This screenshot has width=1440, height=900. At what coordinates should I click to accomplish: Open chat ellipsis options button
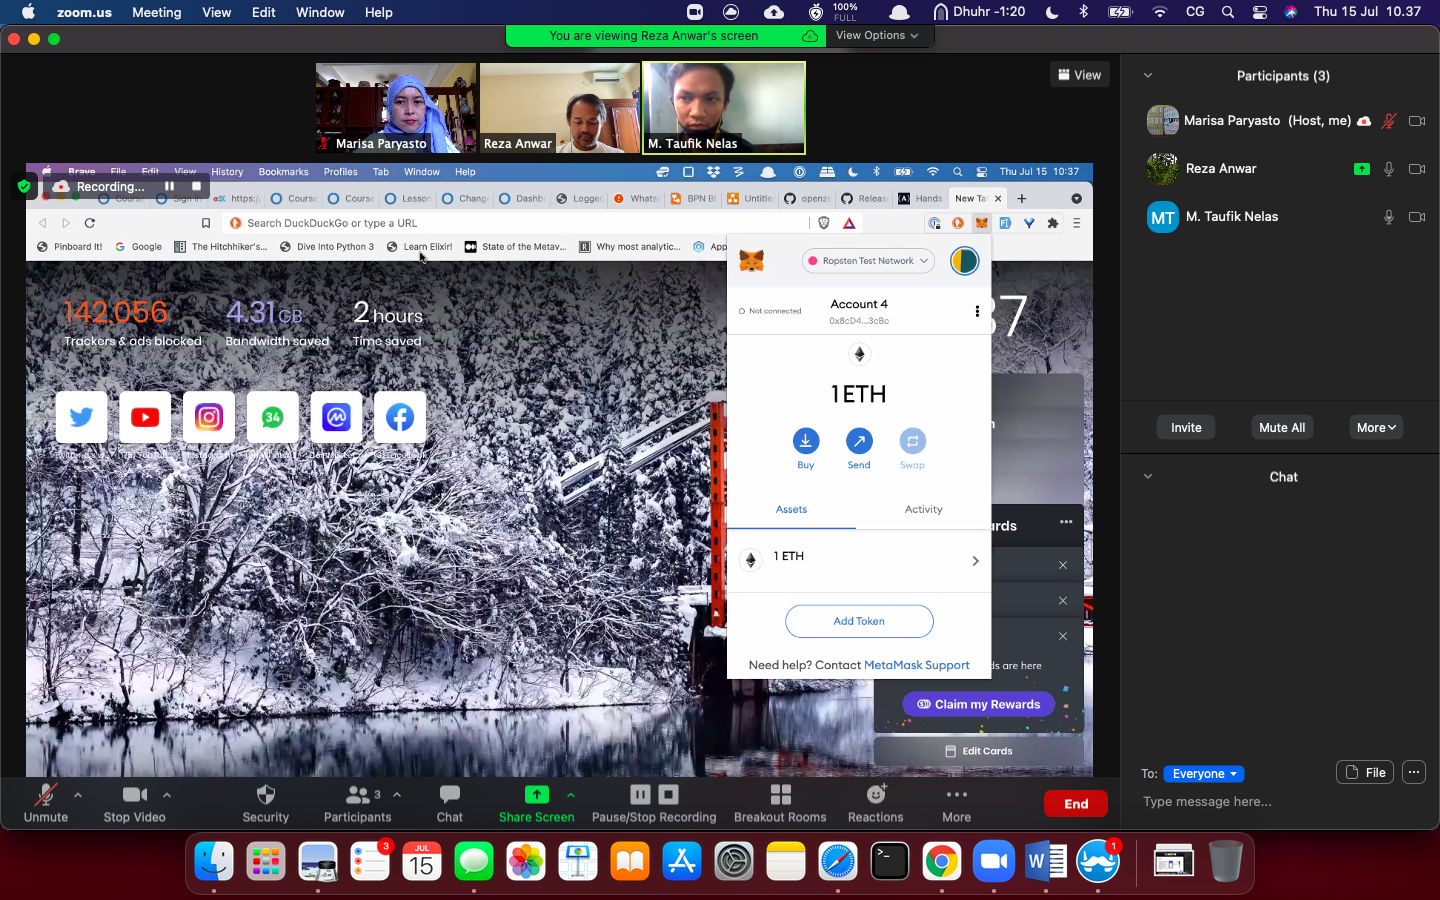point(1413,772)
